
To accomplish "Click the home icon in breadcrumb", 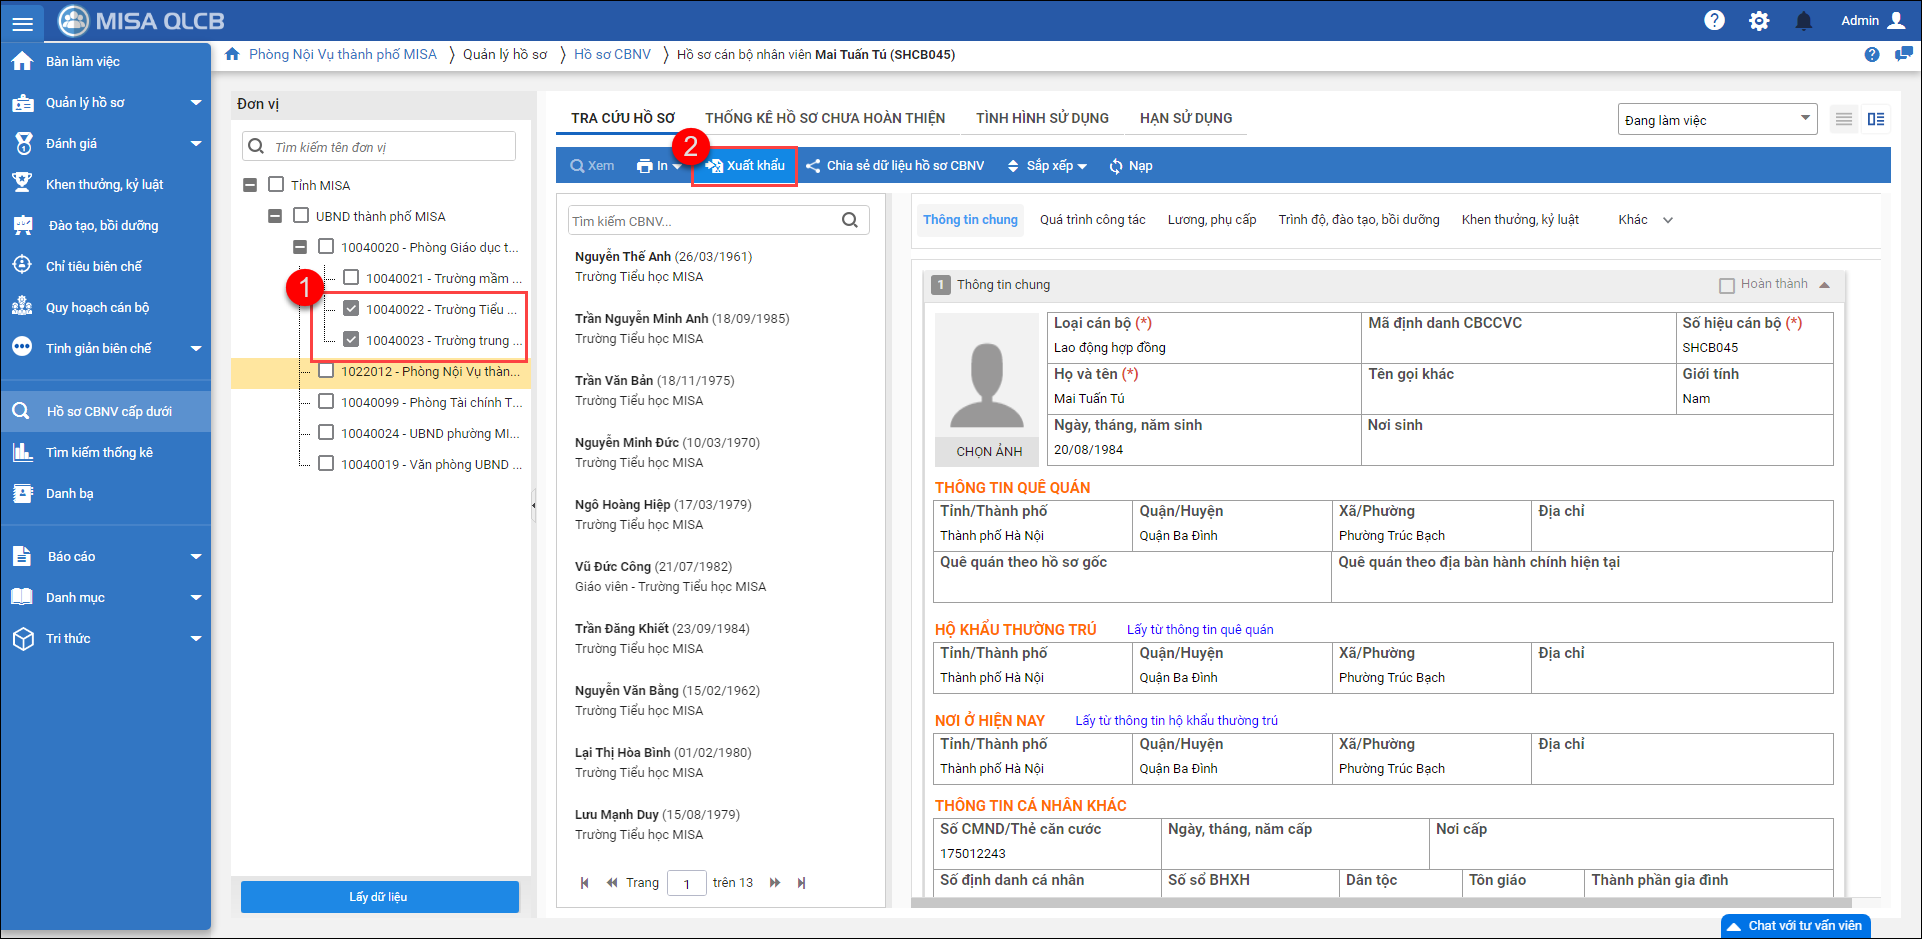I will coord(232,55).
